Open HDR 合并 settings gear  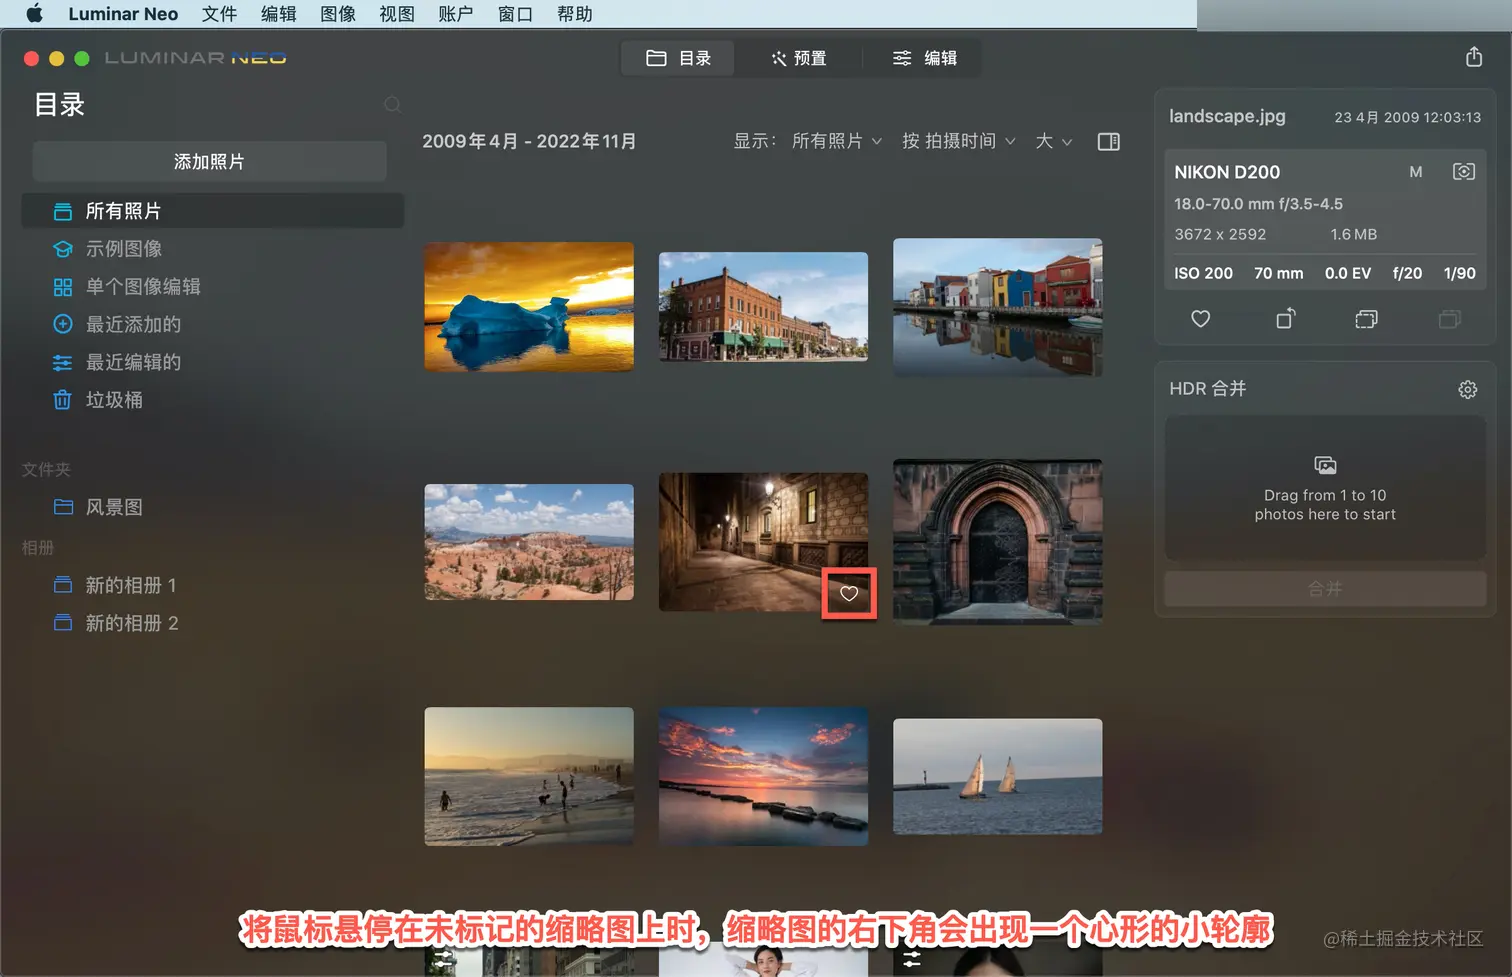pyautogui.click(x=1467, y=389)
